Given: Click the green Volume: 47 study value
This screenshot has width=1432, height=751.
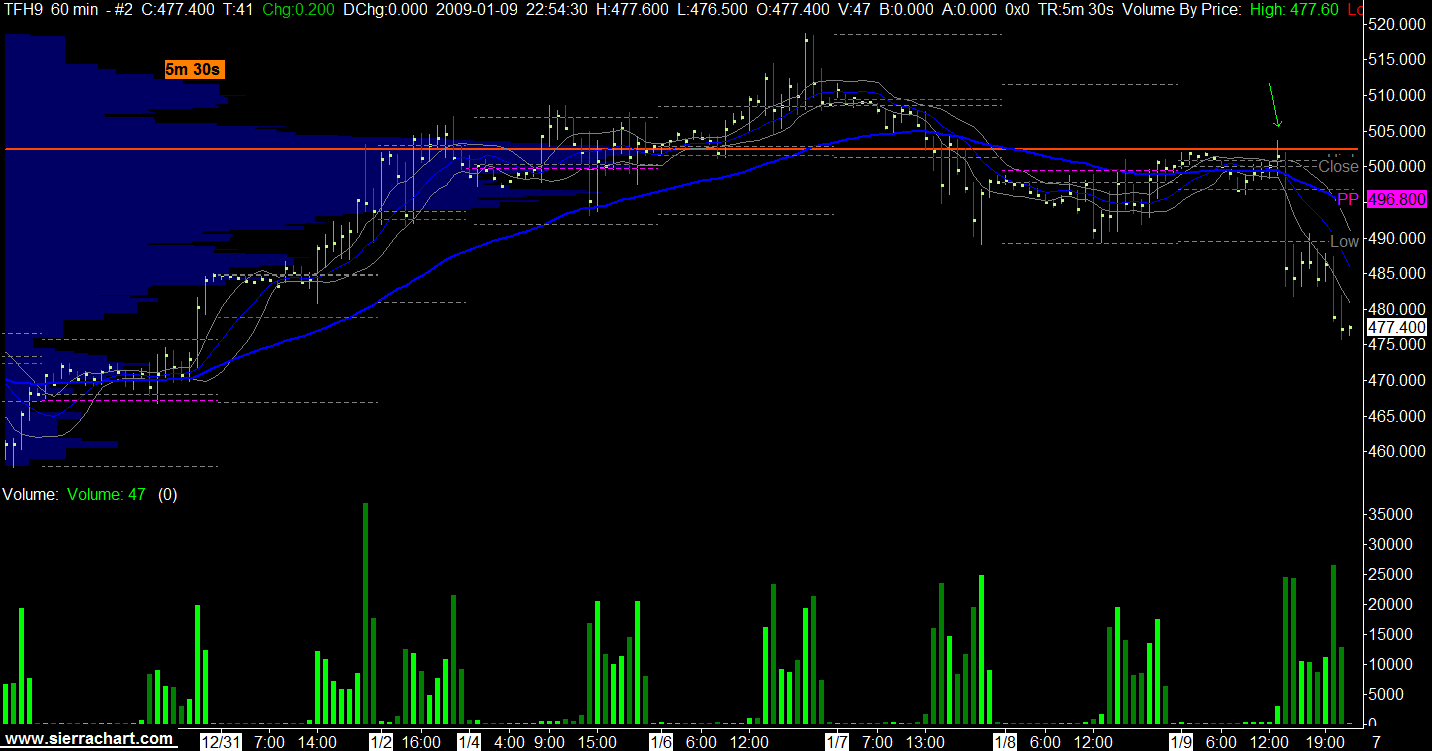Looking at the screenshot, I should pos(107,494).
